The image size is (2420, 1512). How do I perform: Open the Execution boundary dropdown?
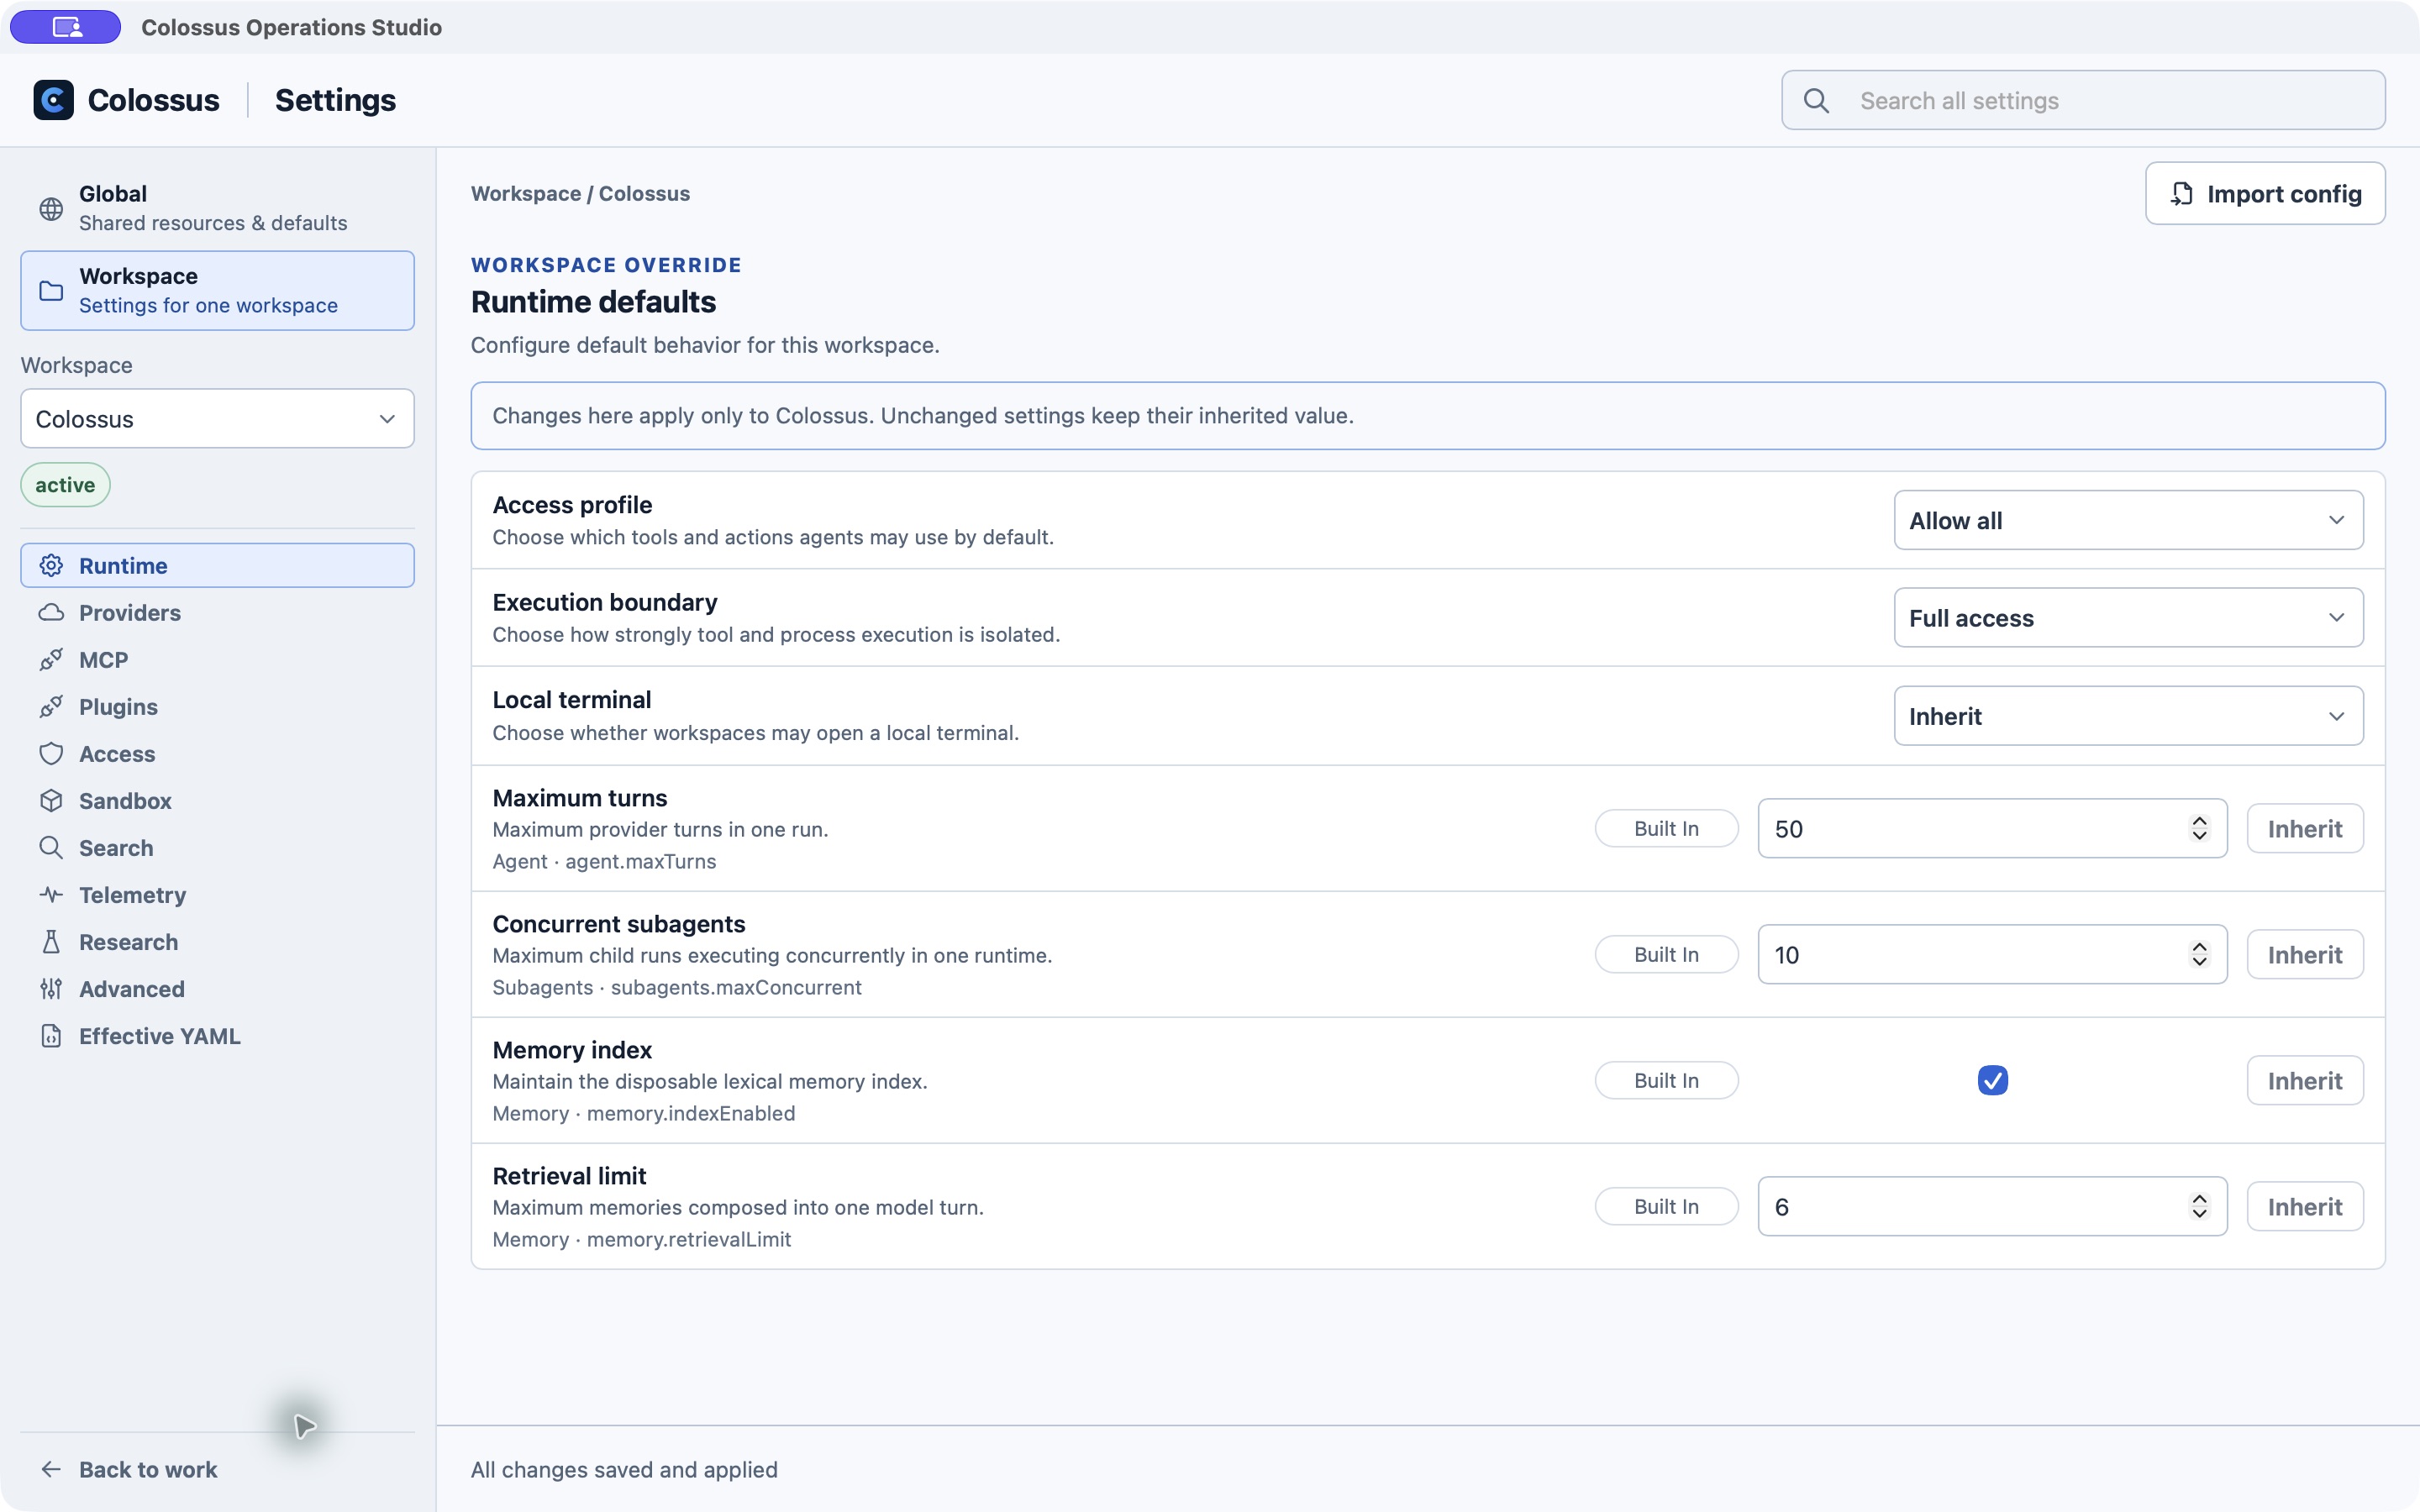(2128, 618)
